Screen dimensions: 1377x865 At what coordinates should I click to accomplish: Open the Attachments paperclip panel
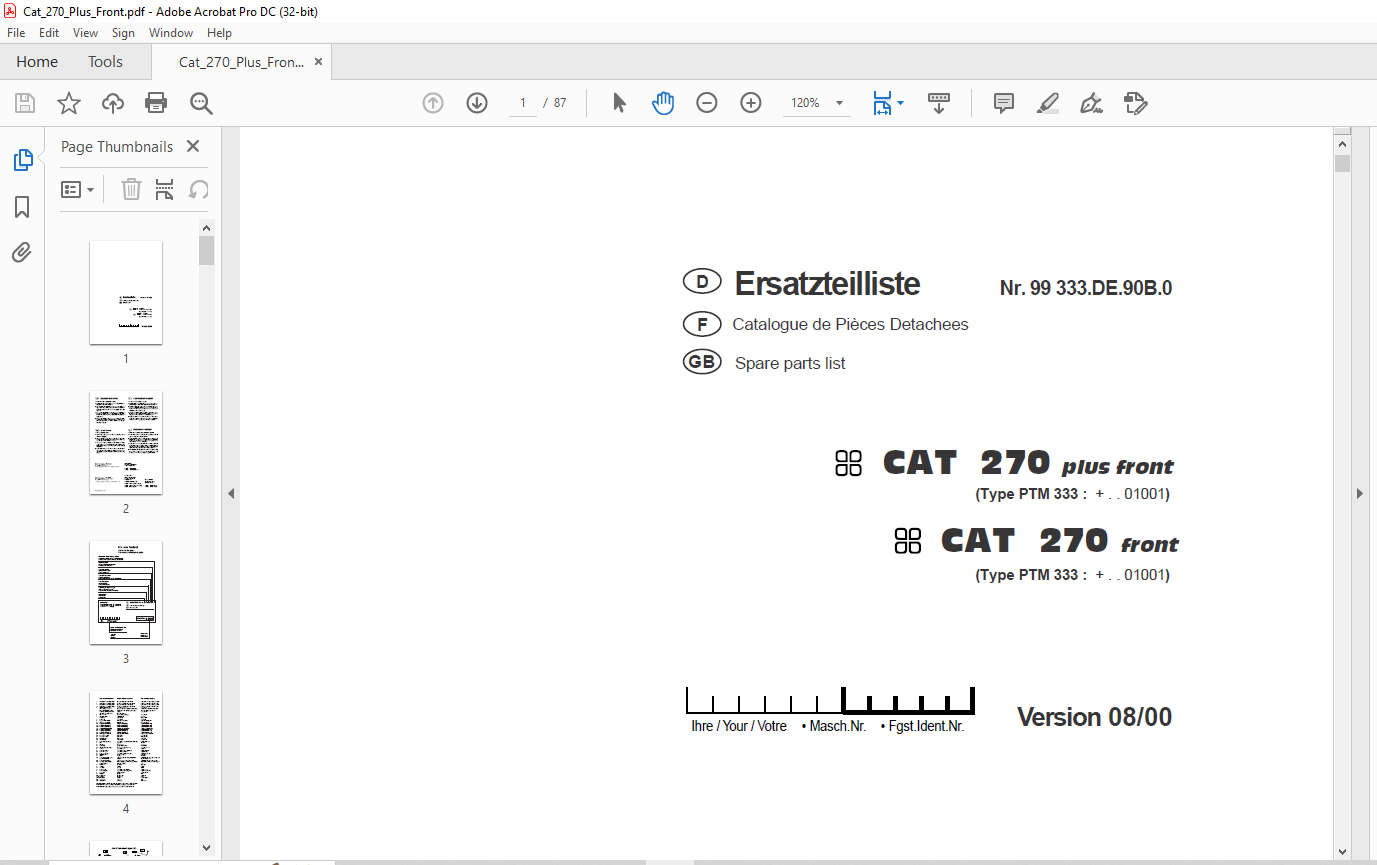[22, 252]
